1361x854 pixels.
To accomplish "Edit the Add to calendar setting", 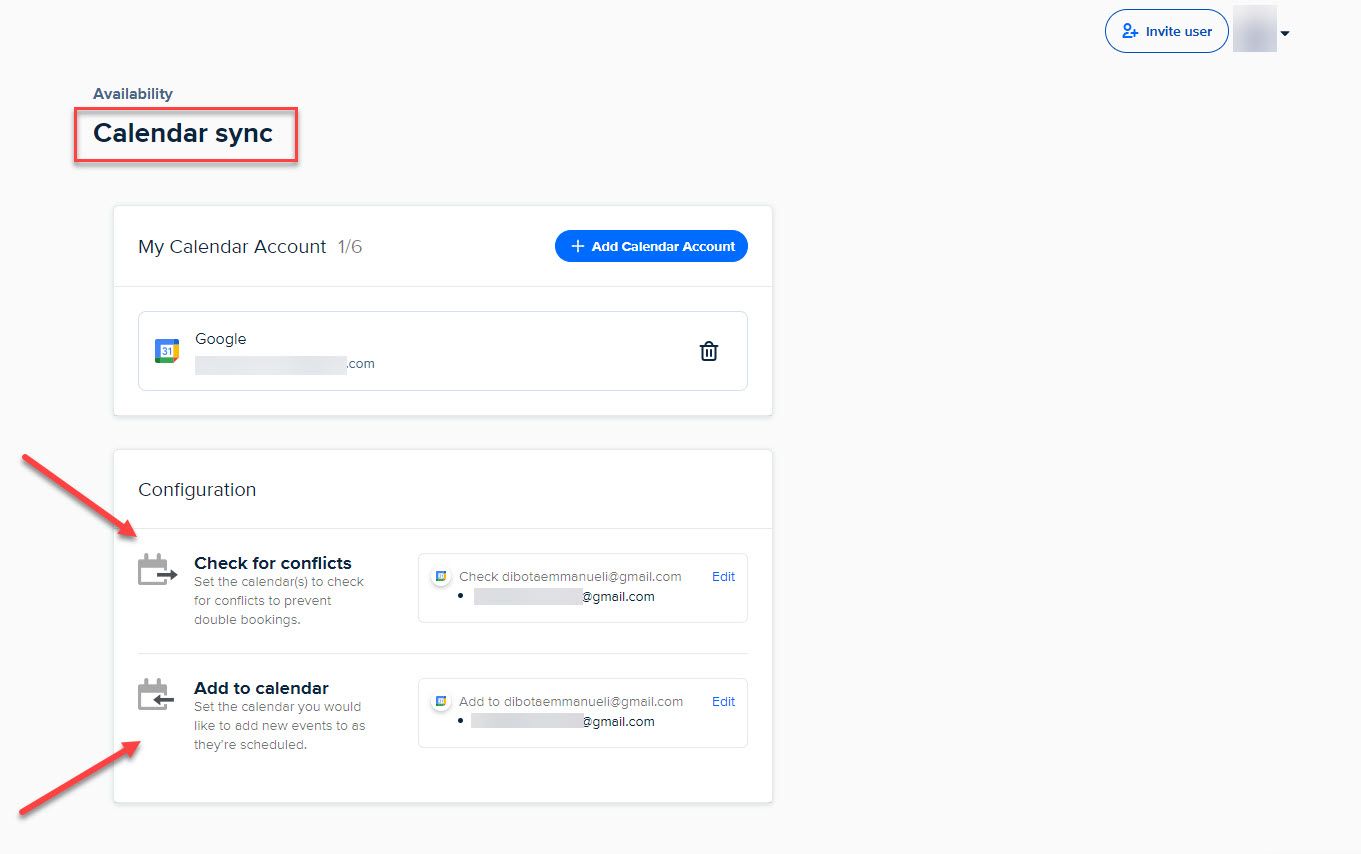I will [x=723, y=701].
